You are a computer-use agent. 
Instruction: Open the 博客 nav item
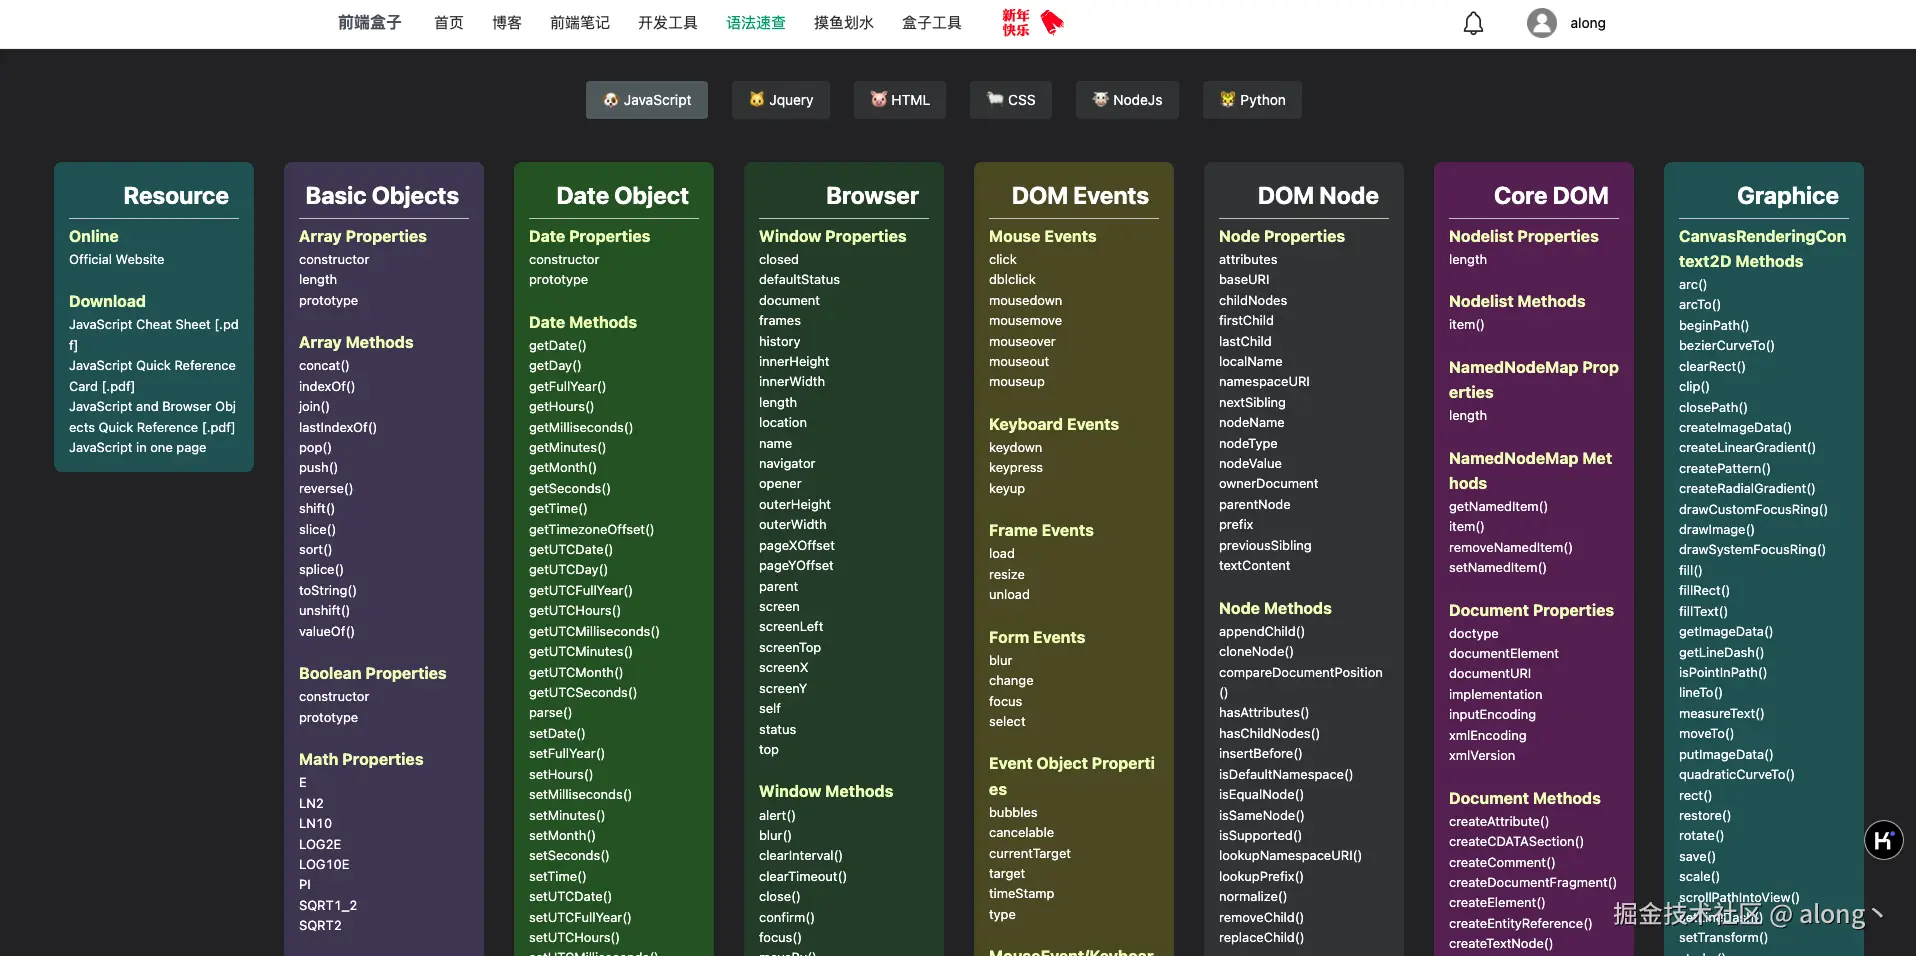507,23
